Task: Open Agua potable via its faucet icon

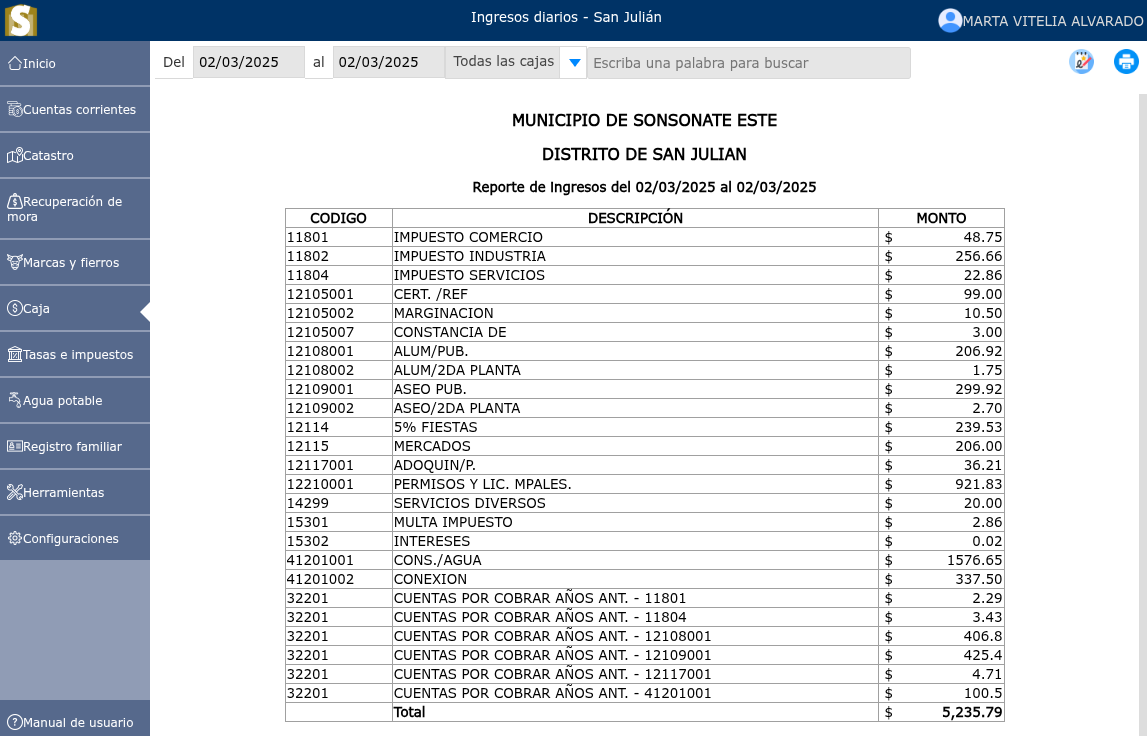Action: (15, 399)
